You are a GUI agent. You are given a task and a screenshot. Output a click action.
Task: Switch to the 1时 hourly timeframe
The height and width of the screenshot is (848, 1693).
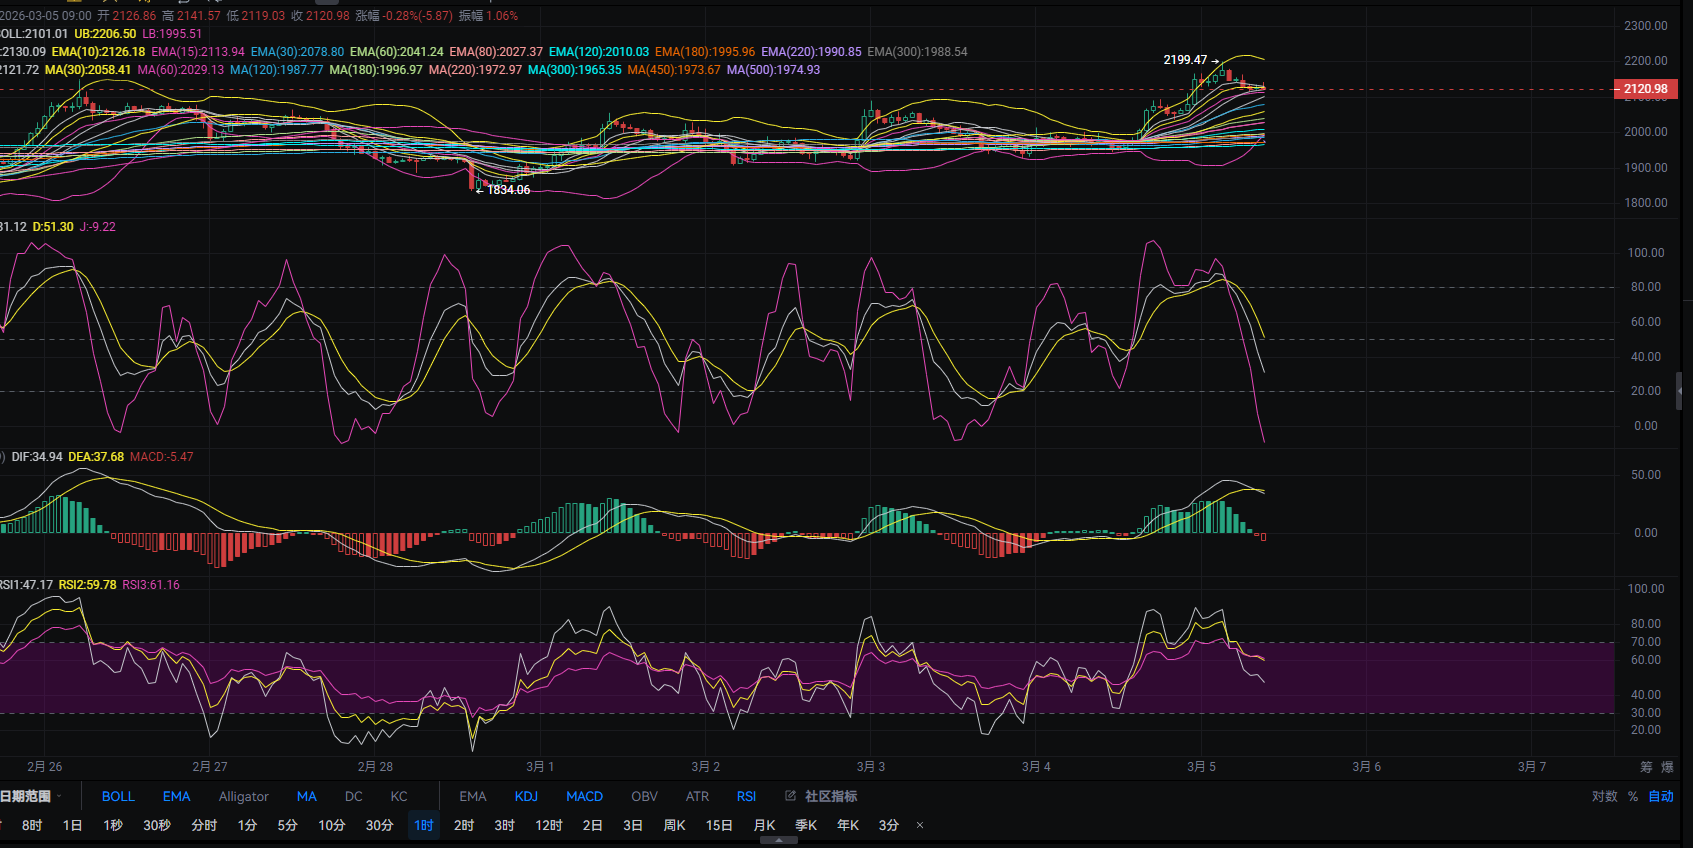point(424,825)
